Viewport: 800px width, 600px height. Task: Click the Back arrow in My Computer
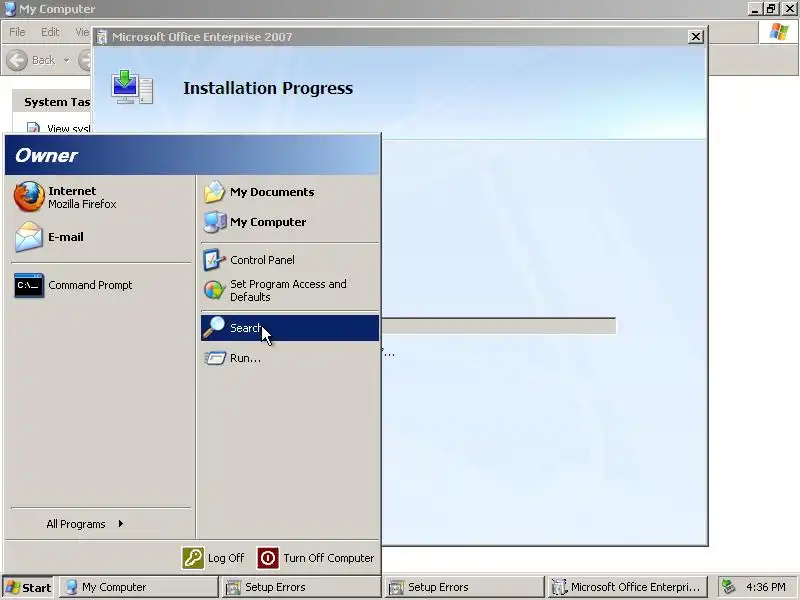[17, 60]
